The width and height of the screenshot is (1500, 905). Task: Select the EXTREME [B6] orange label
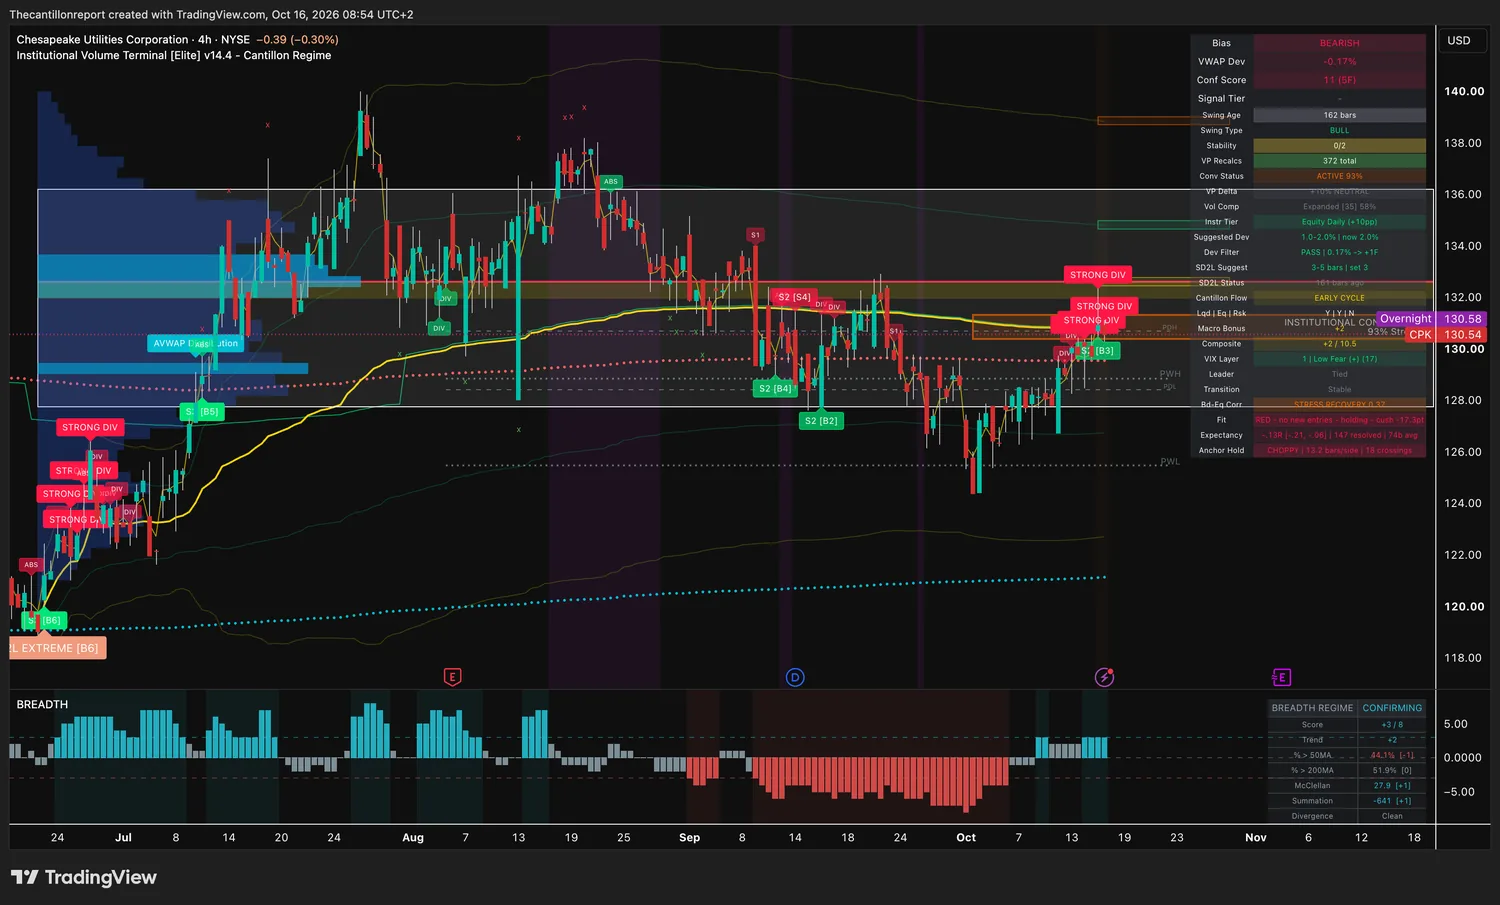pos(58,648)
